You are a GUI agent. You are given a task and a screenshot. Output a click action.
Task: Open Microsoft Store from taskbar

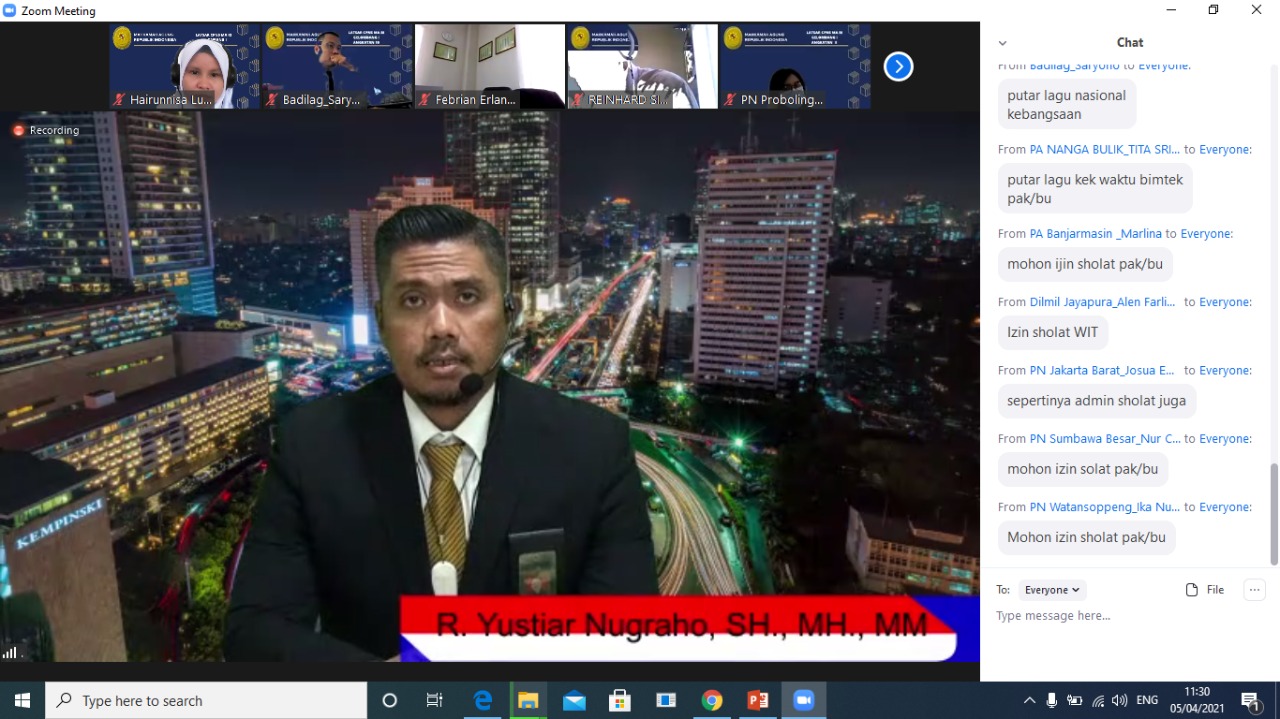point(620,700)
